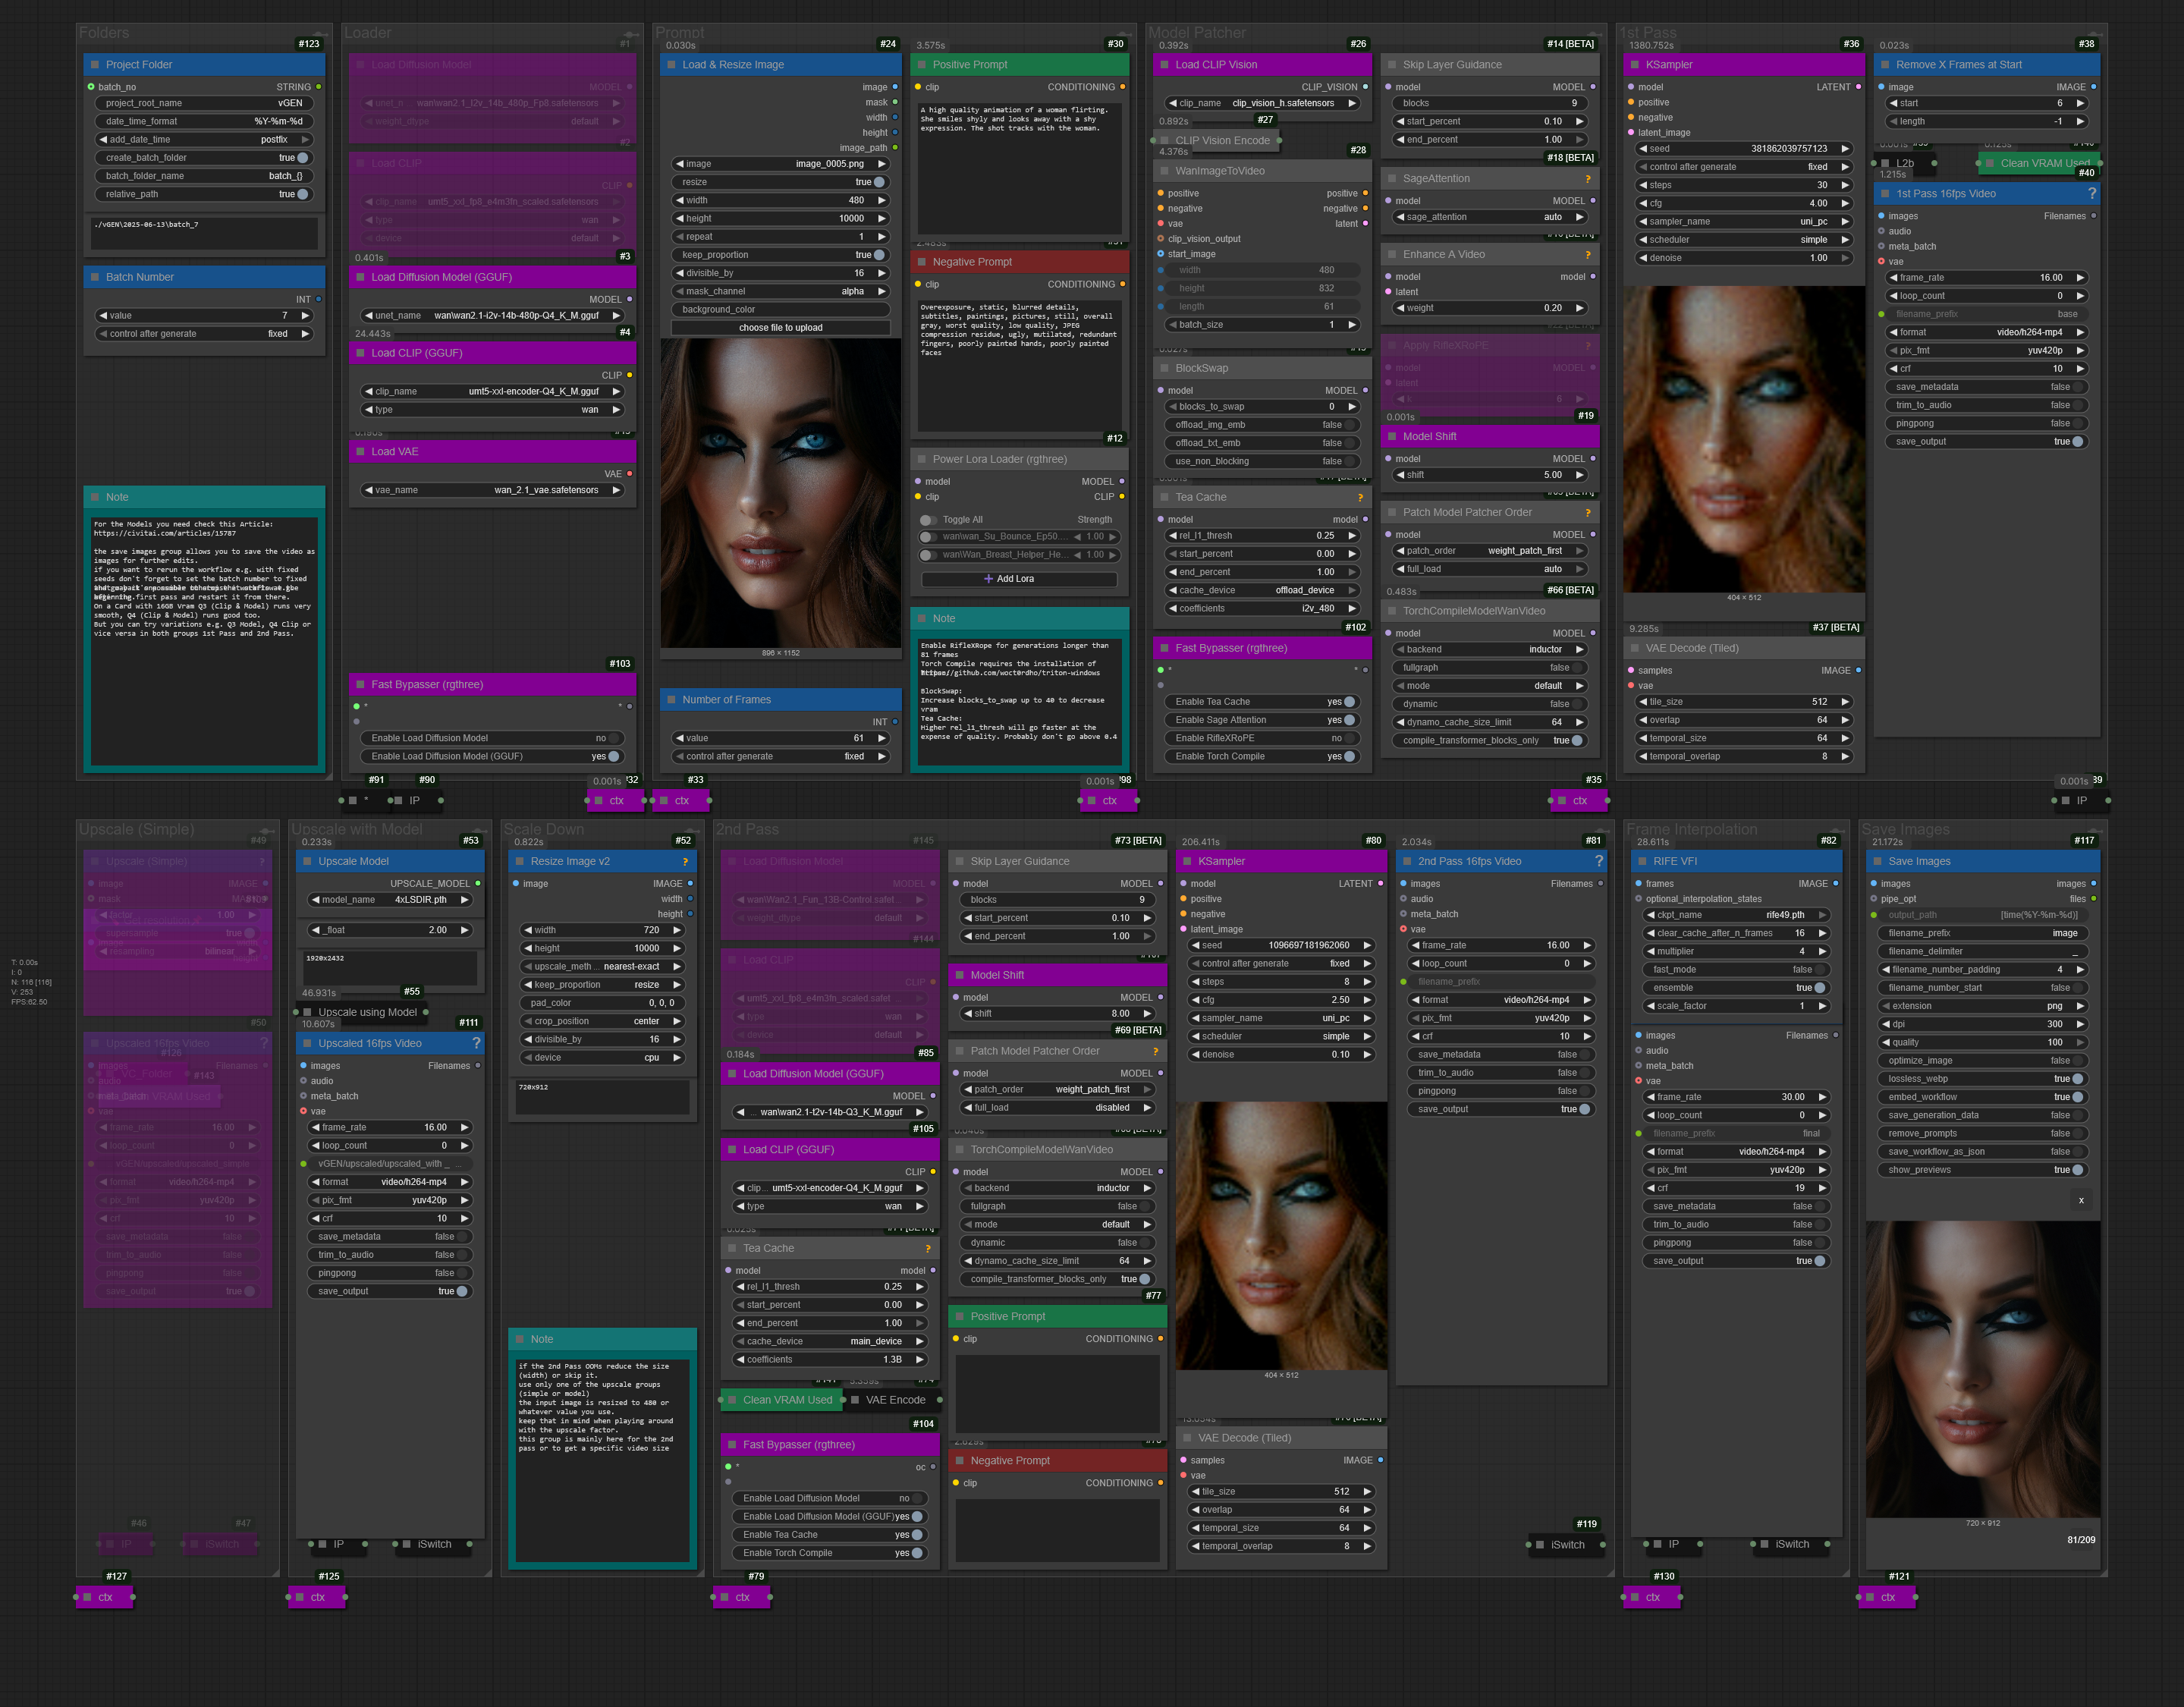Switch on Toggle All in Power Lora Loader

click(x=929, y=520)
